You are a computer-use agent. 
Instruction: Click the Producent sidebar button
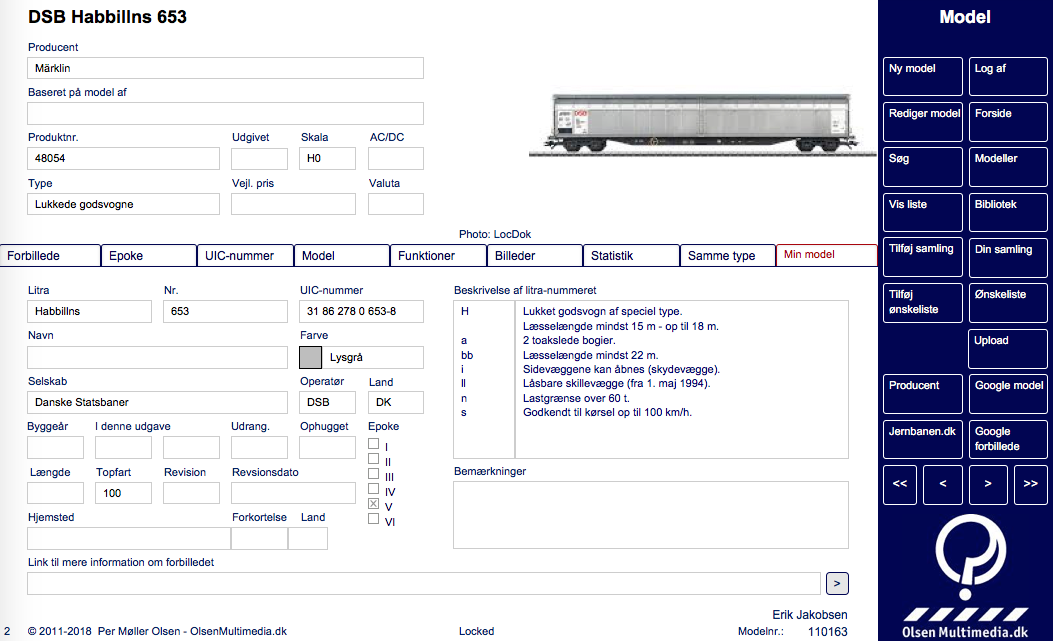point(923,394)
